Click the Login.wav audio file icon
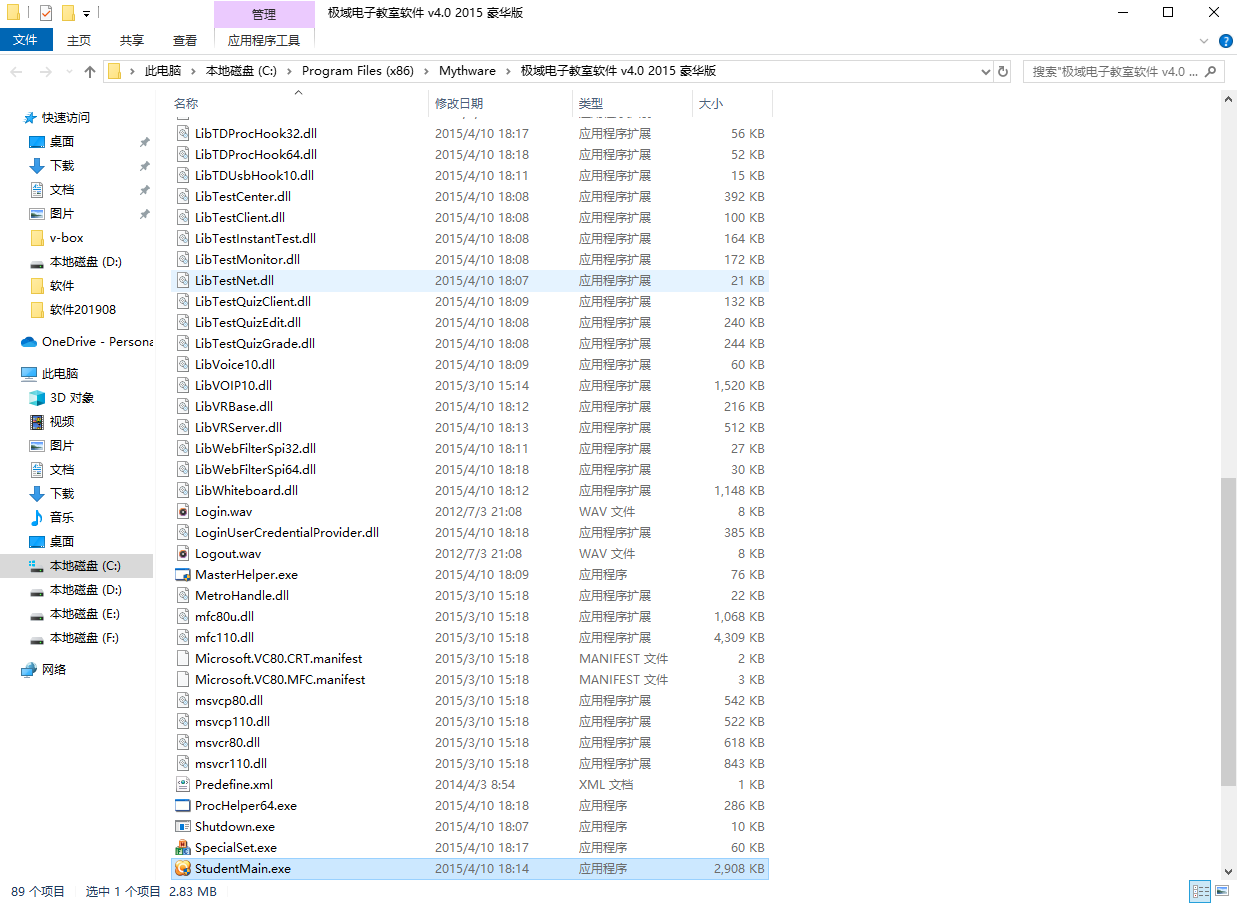The height and width of the screenshot is (904, 1238). (x=182, y=512)
